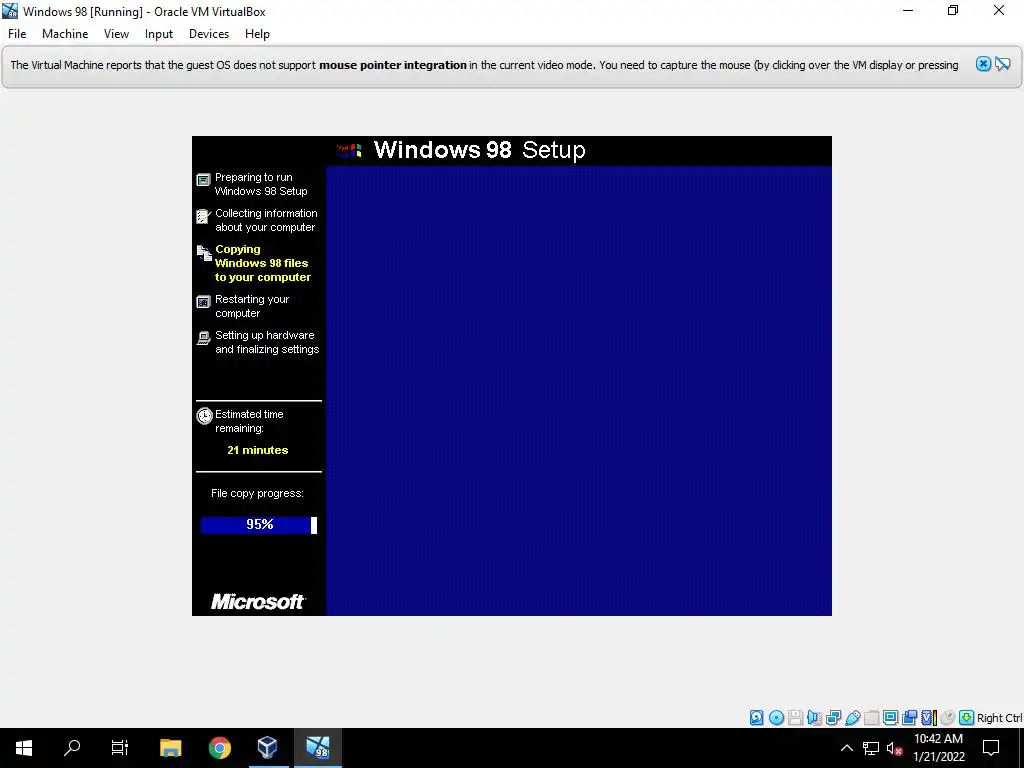The height and width of the screenshot is (768, 1024).
Task: Select the Windows 98 VM taskbar button
Action: pos(318,748)
